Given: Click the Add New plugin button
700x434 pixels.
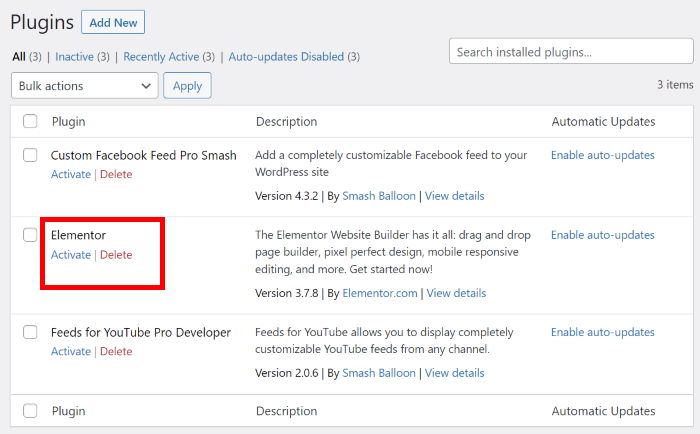Looking at the screenshot, I should tap(113, 22).
